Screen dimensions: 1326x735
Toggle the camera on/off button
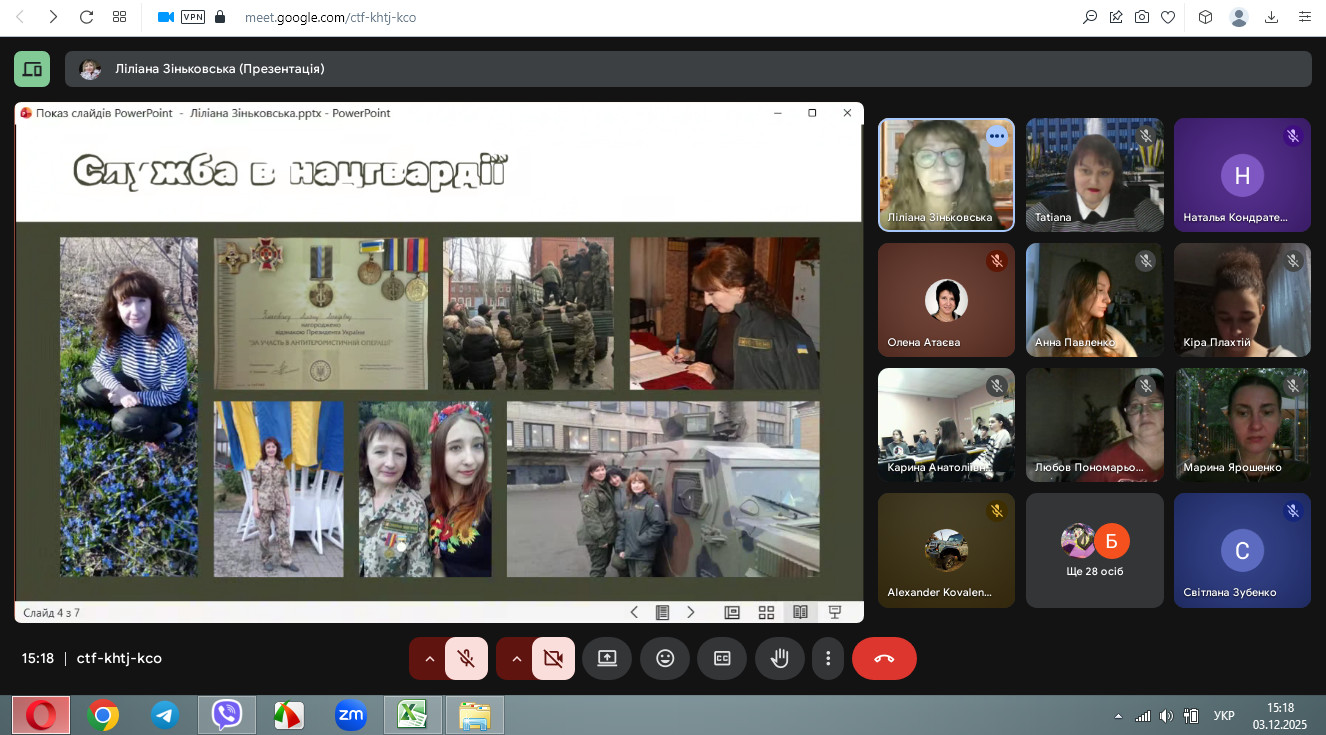click(553, 659)
